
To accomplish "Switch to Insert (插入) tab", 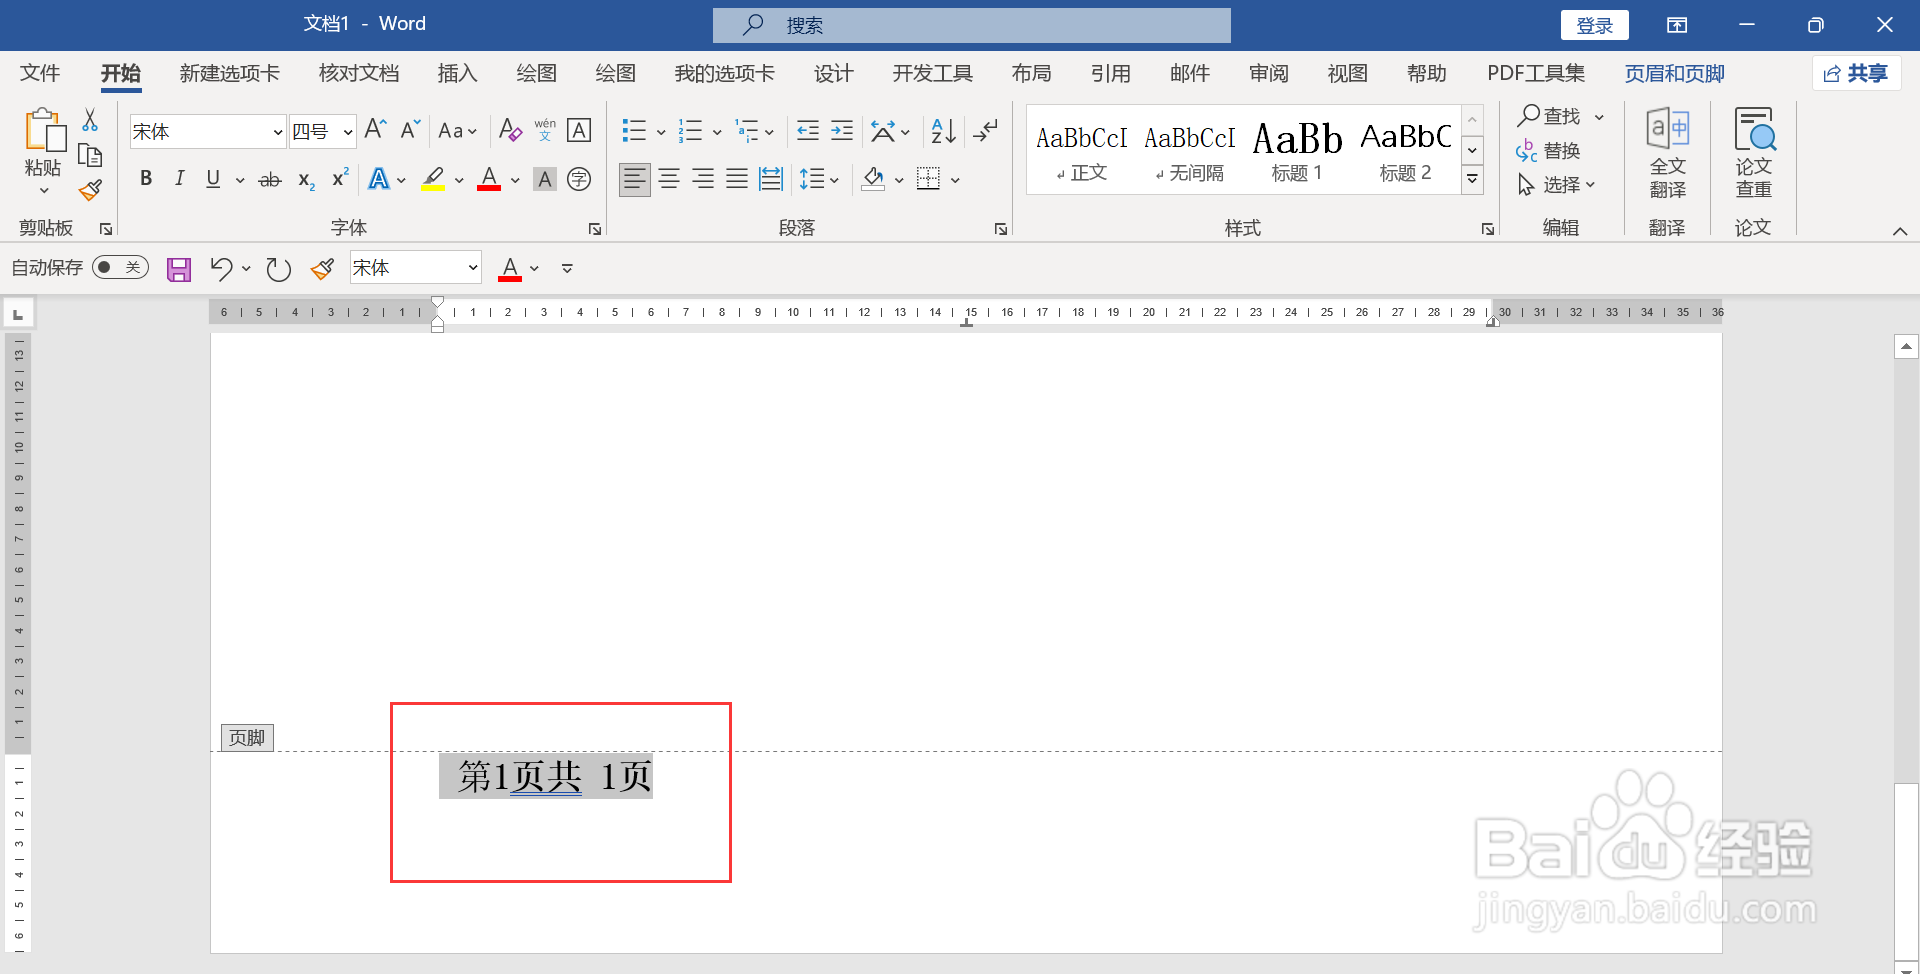I will click(458, 73).
